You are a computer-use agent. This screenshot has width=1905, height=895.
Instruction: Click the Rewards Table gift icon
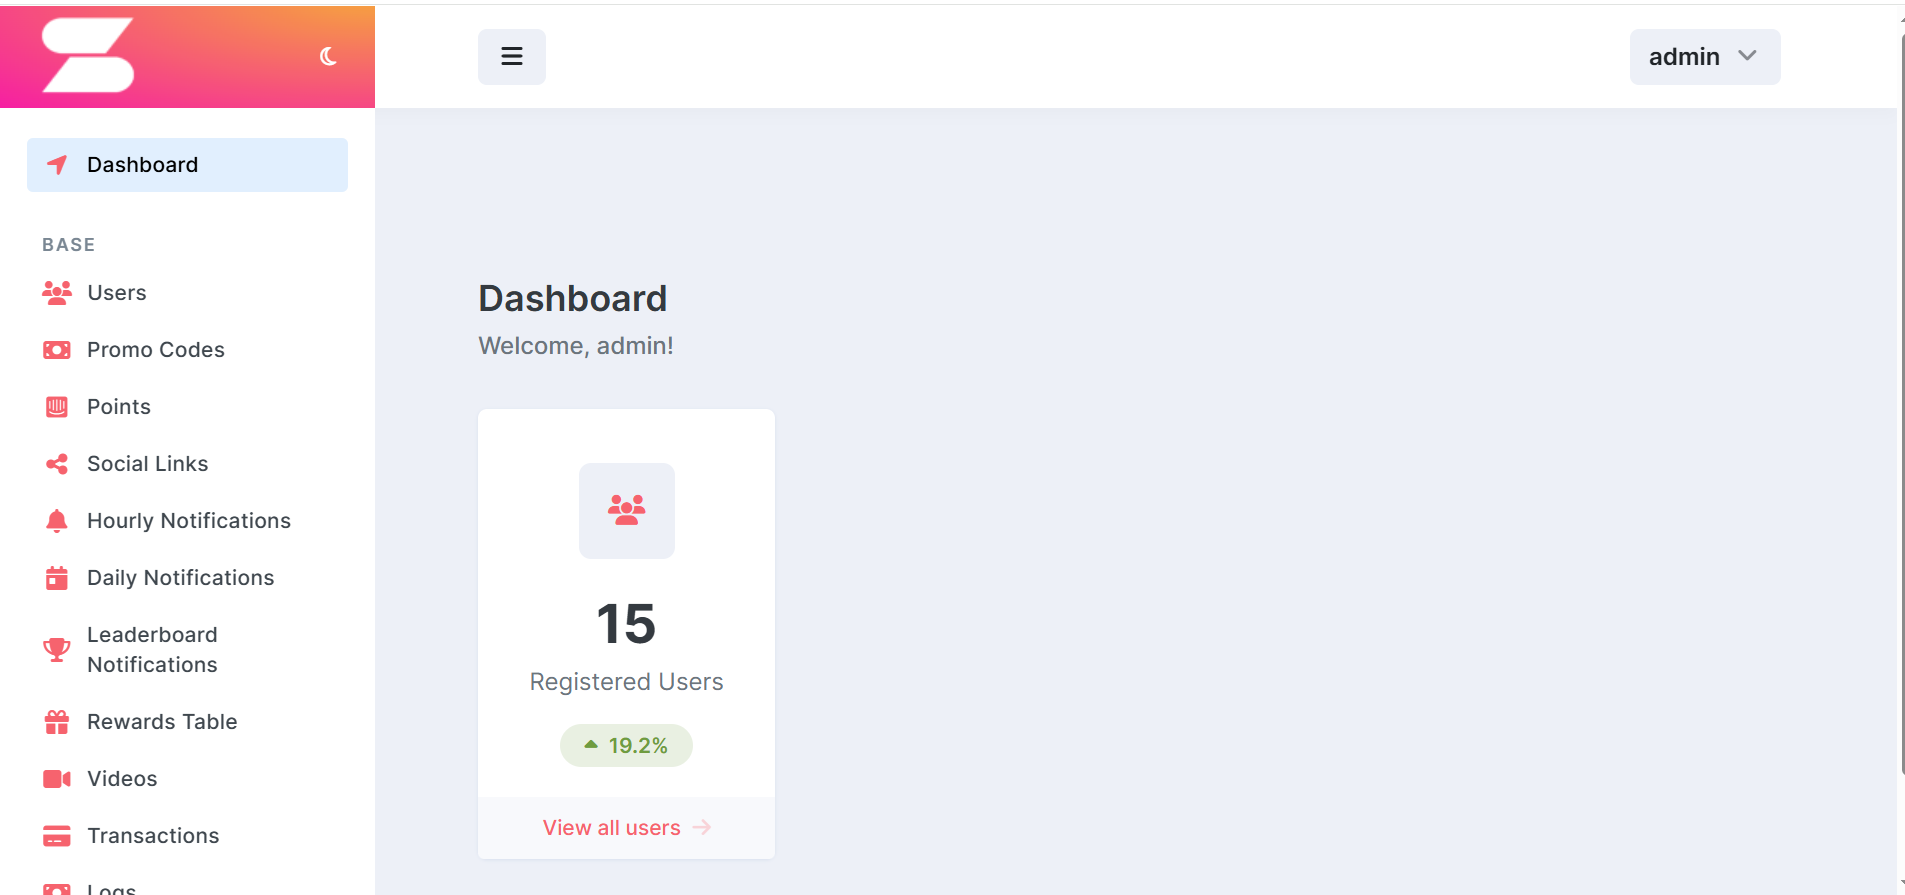(x=57, y=722)
